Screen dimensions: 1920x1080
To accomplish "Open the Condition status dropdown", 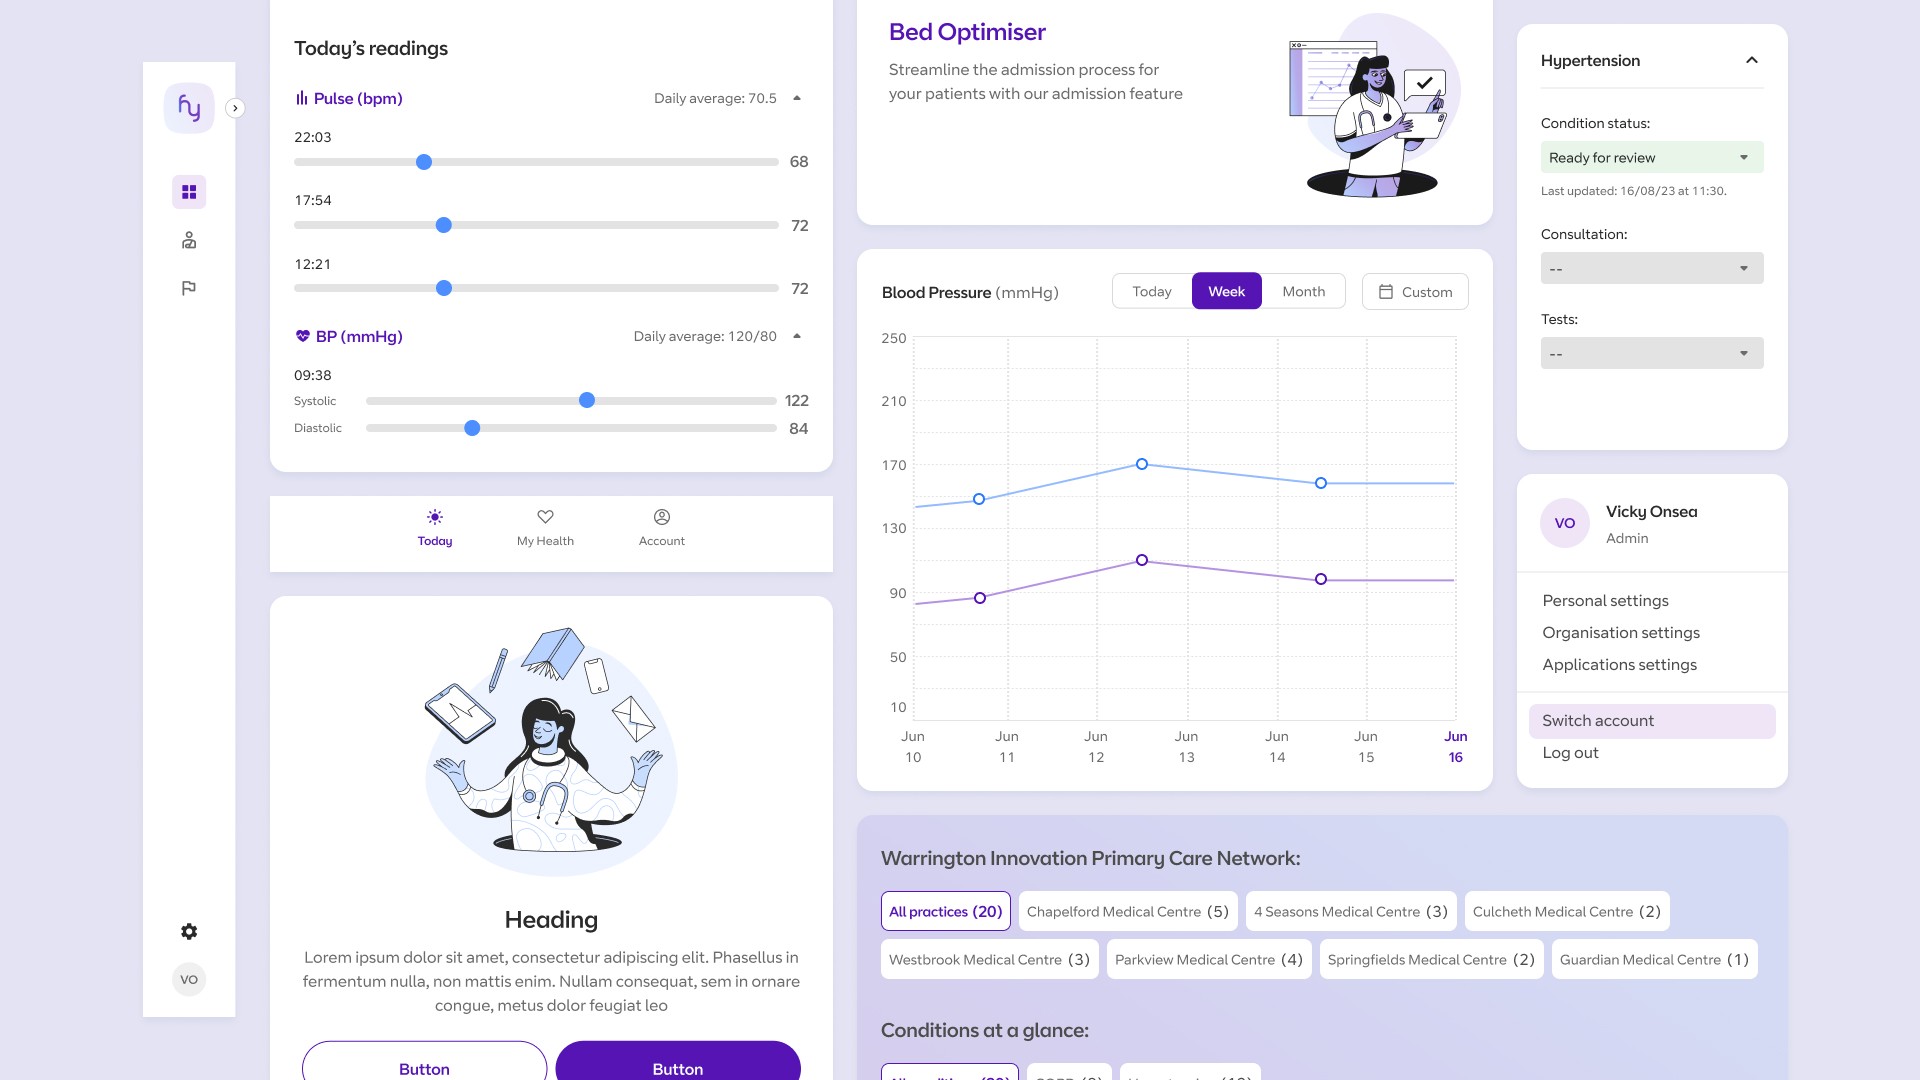I will (1651, 157).
